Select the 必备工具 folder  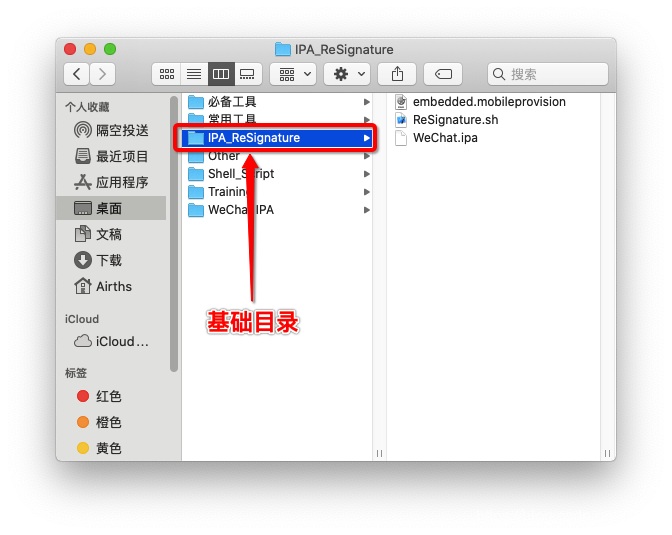[x=277, y=102]
